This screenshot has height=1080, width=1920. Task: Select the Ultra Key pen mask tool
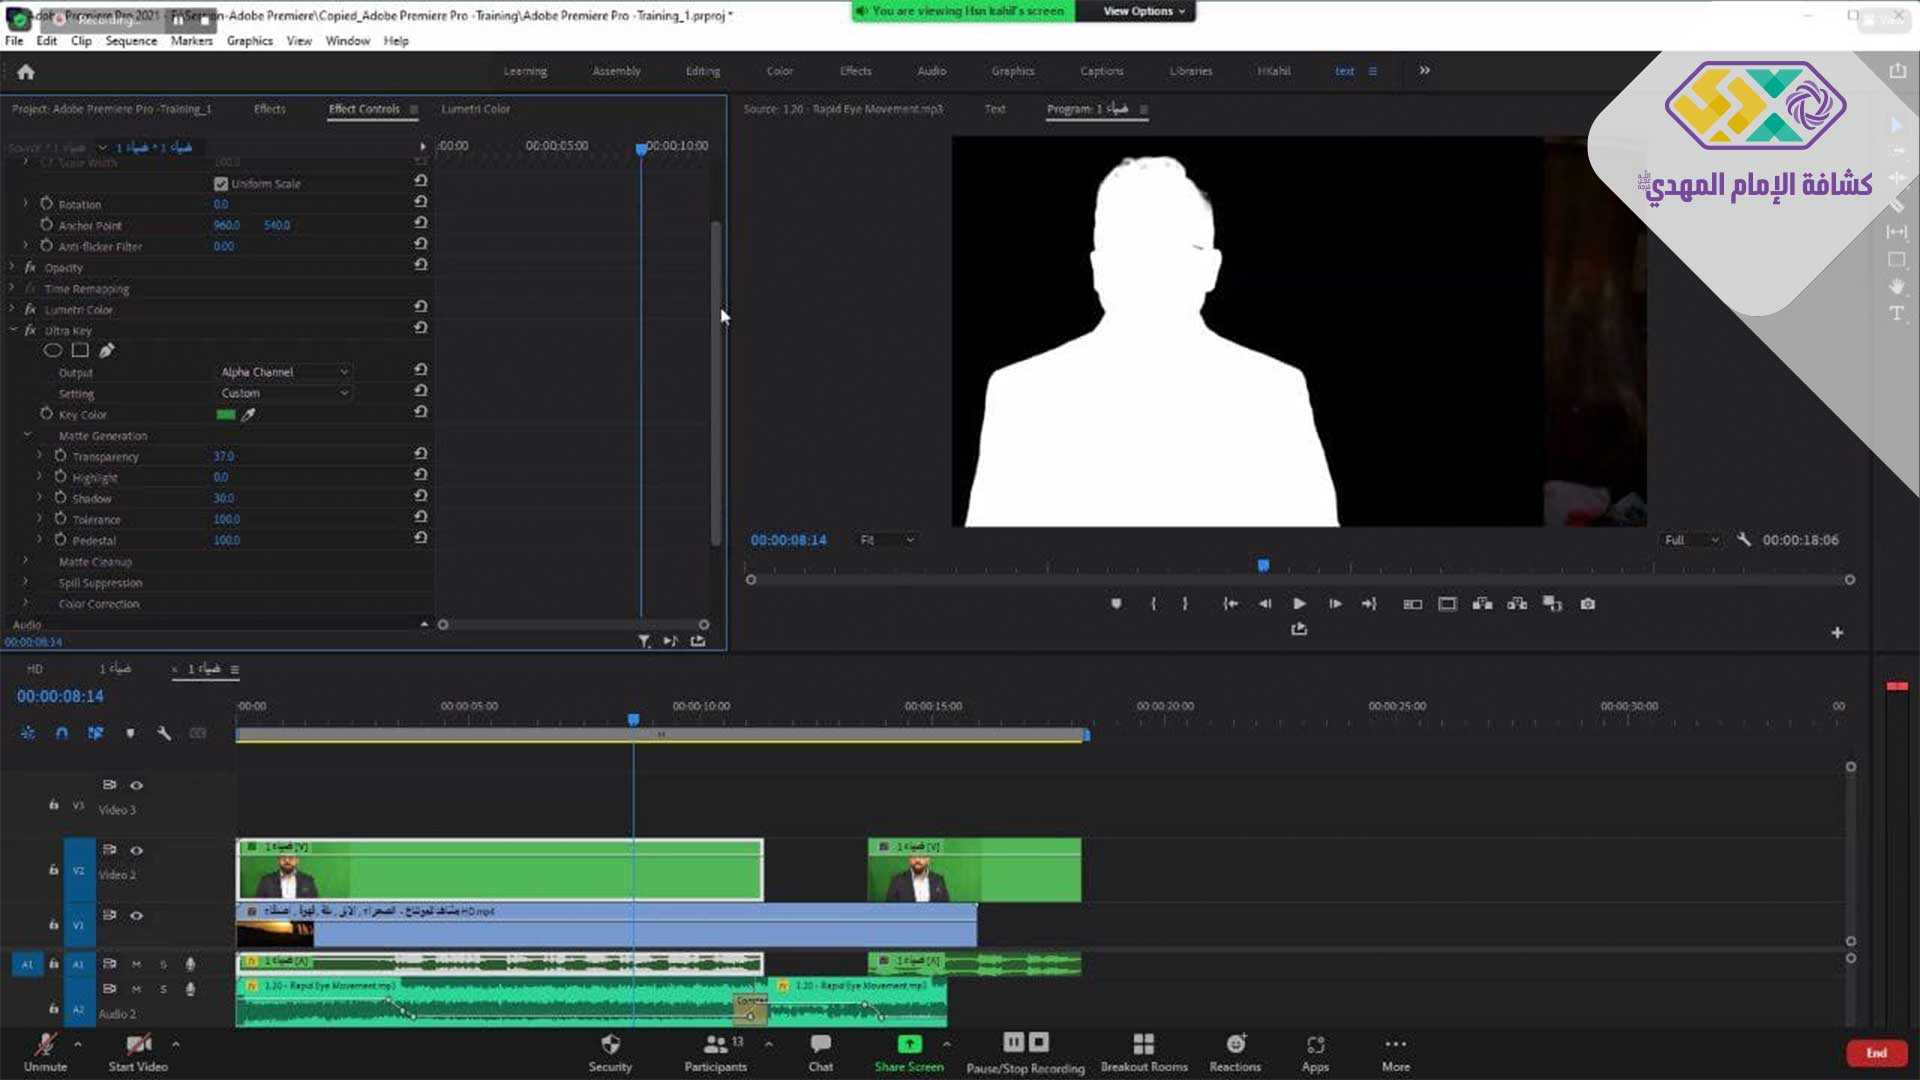107,350
